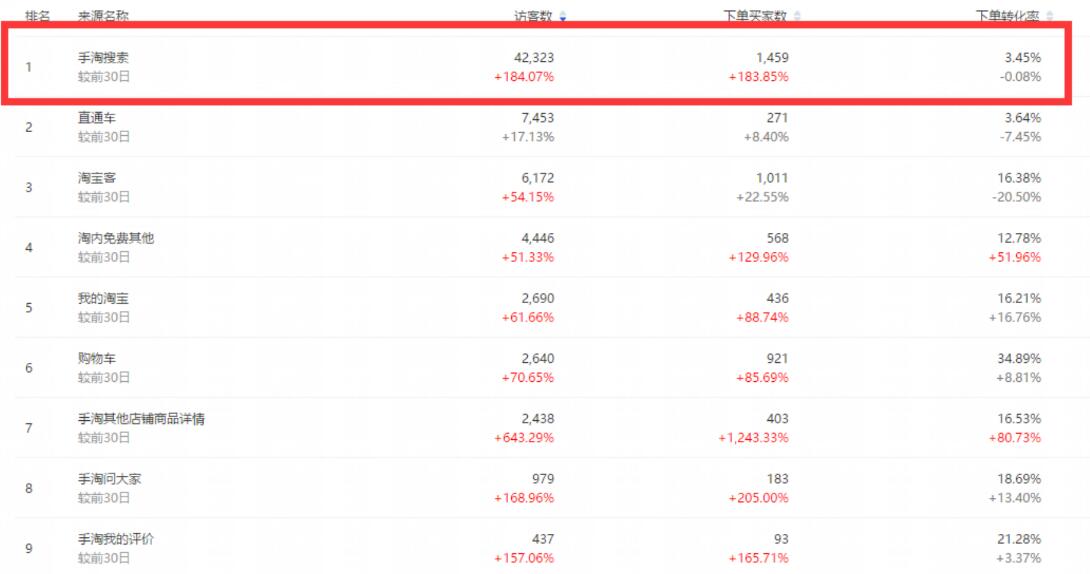
Task: Open the 手淘我的评价 source
Action: (116, 539)
